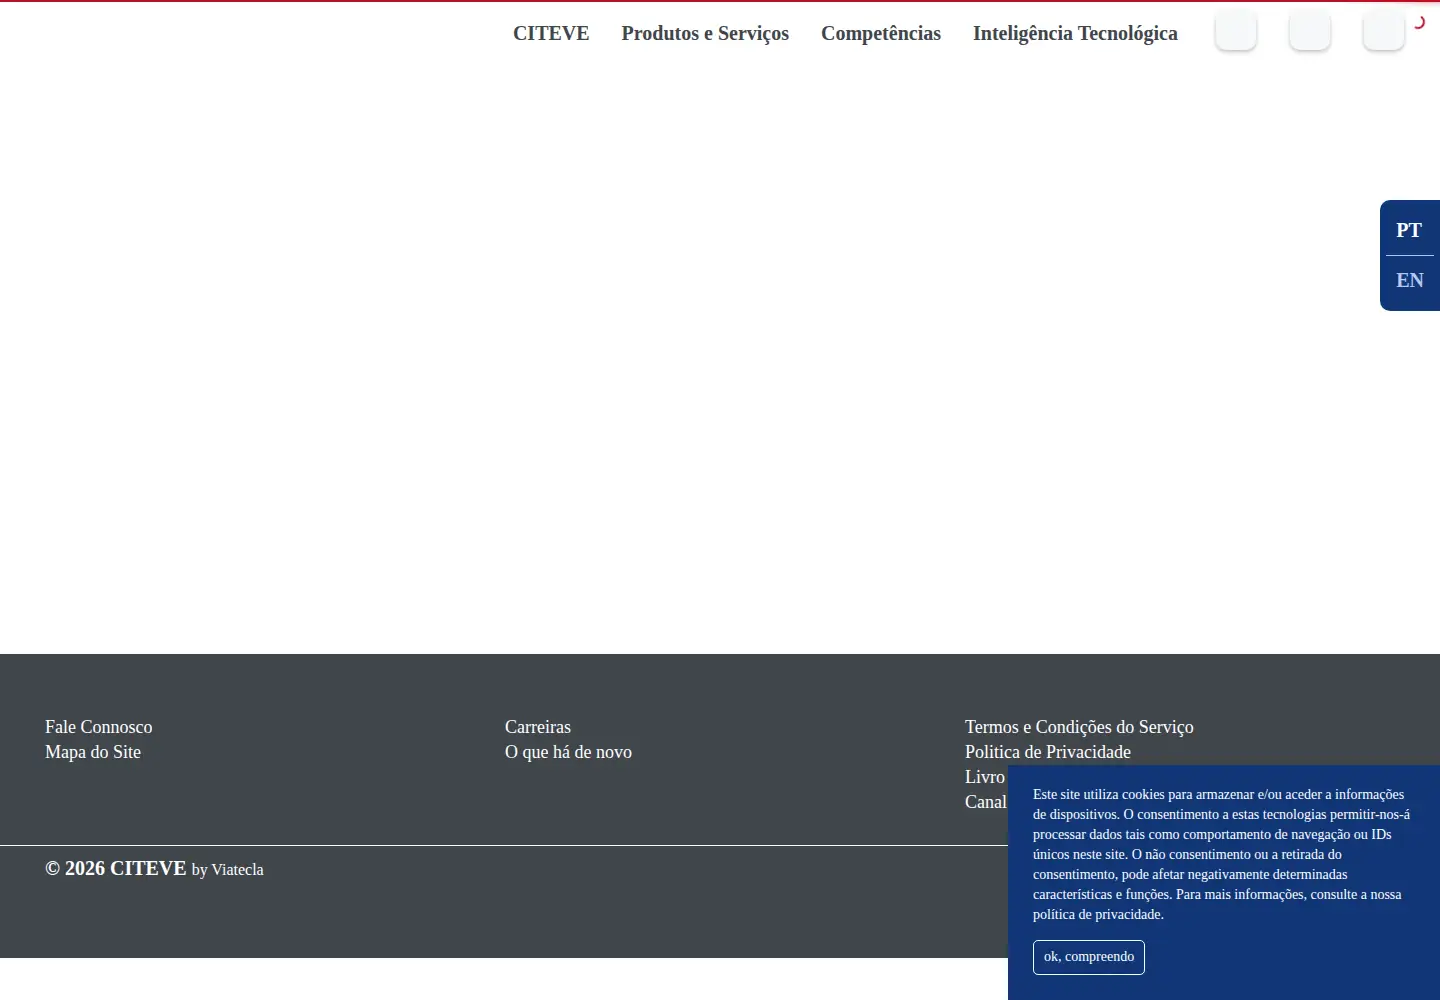This screenshot has width=1440, height=1000.
Task: Open the Inteligência Tecnológica menu
Action: click(x=1075, y=33)
